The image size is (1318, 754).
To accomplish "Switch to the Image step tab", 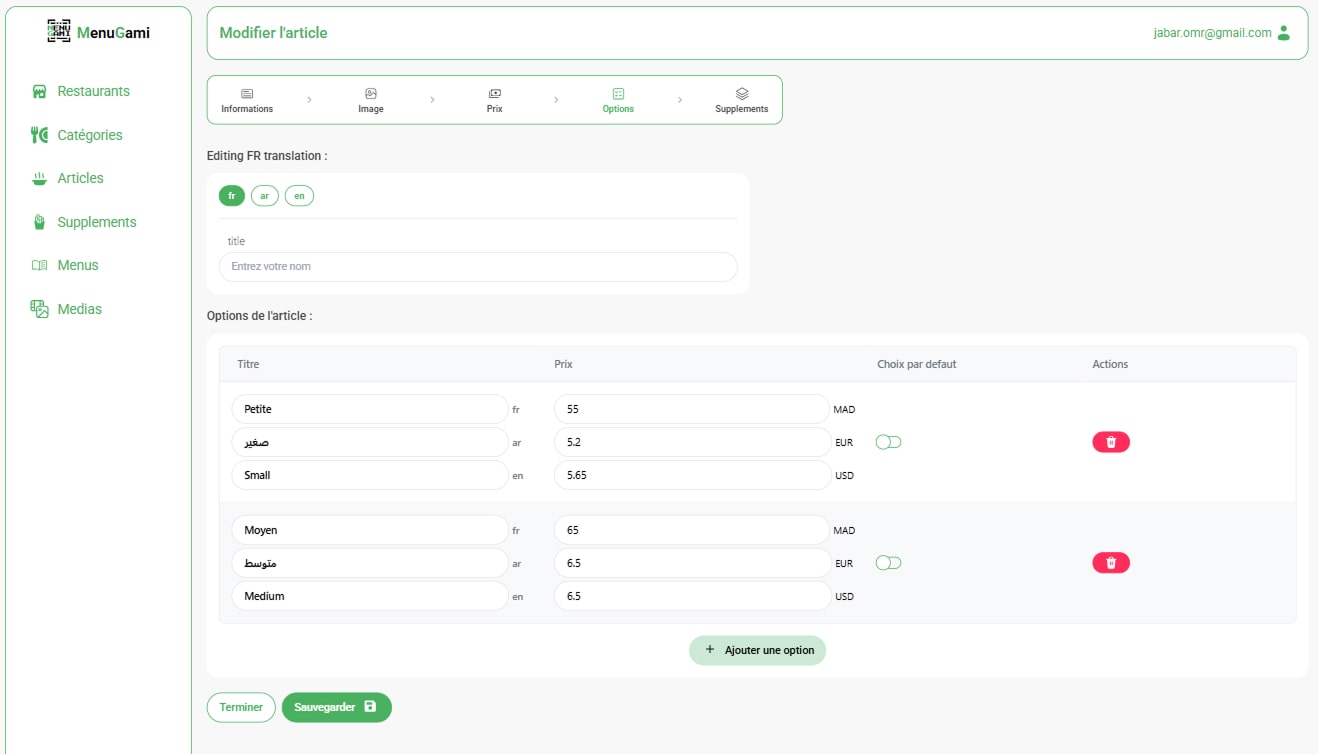I will [371, 100].
